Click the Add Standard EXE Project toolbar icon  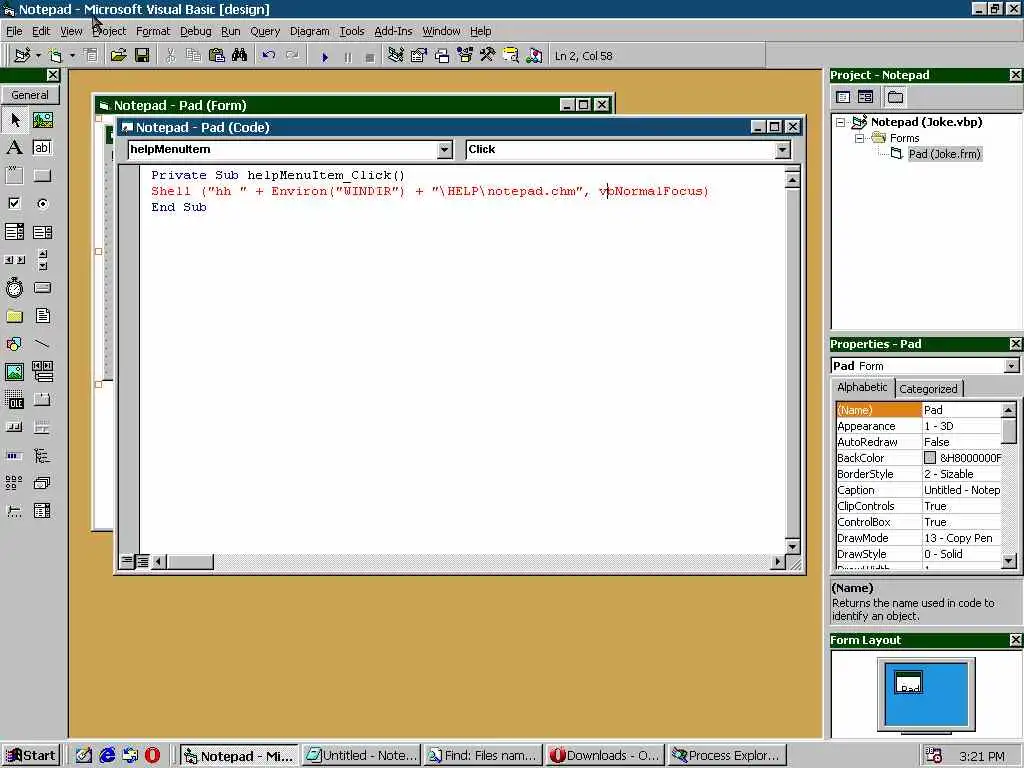click(x=22, y=56)
